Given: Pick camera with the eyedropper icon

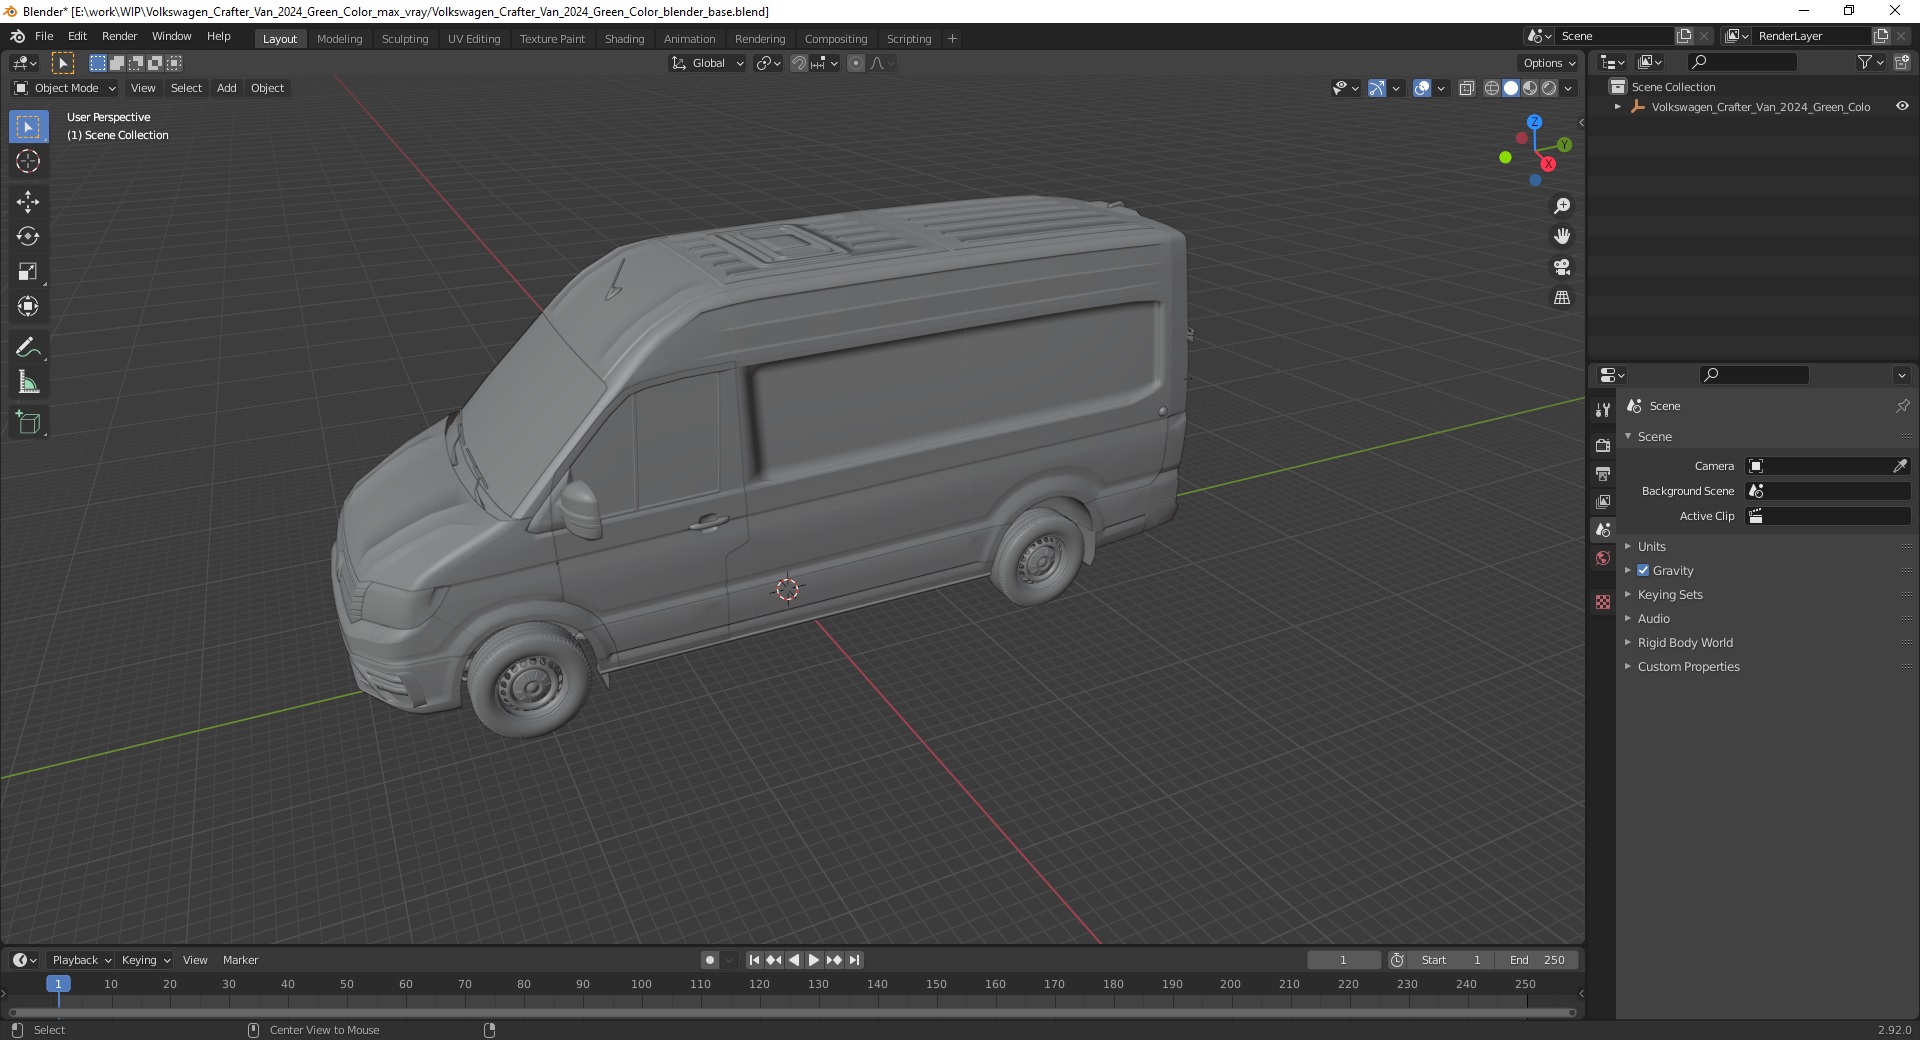Looking at the screenshot, I should coord(1900,466).
